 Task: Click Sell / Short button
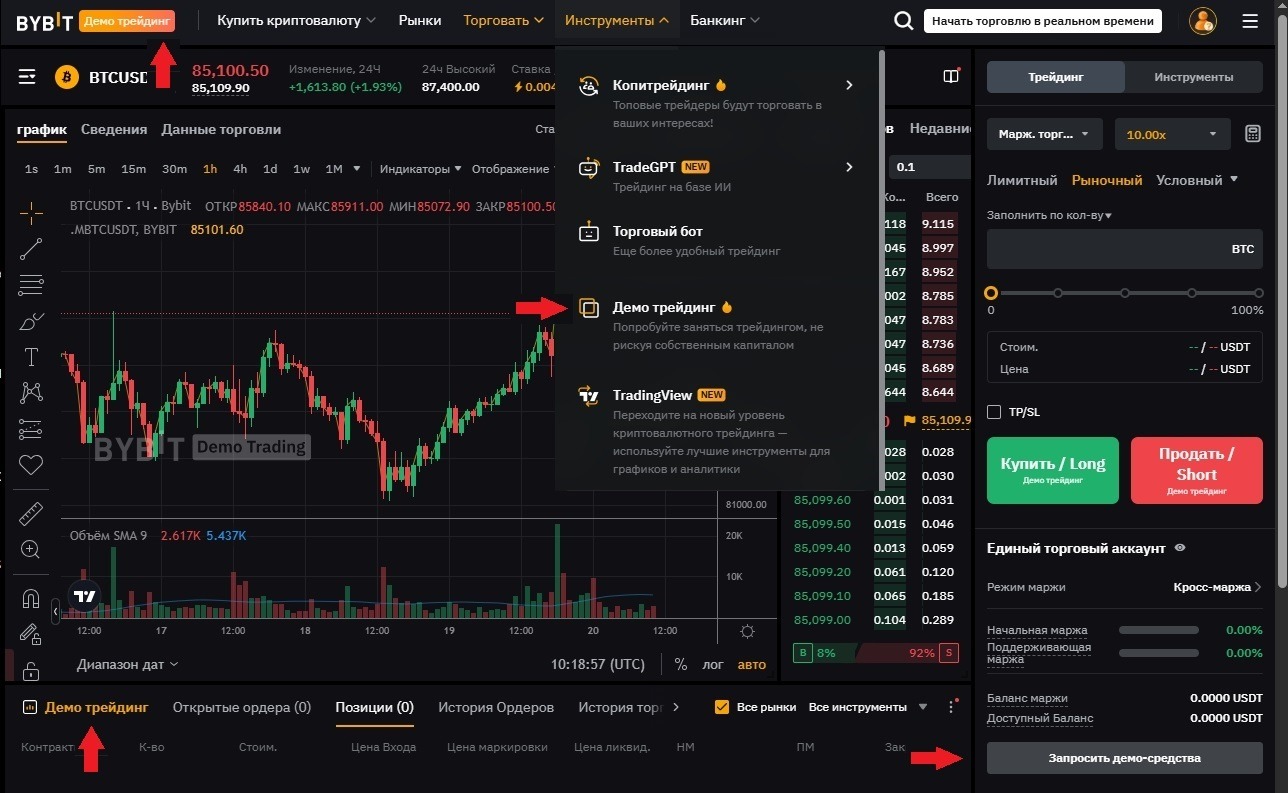coord(1196,470)
